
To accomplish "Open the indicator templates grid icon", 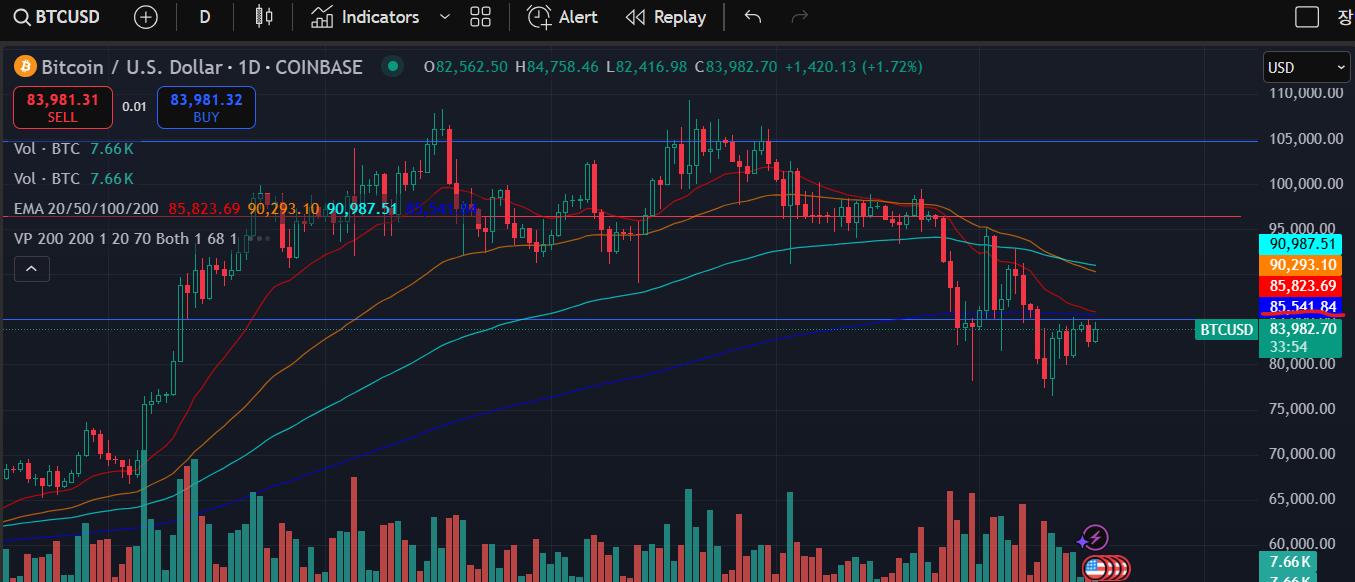I will [x=480, y=17].
